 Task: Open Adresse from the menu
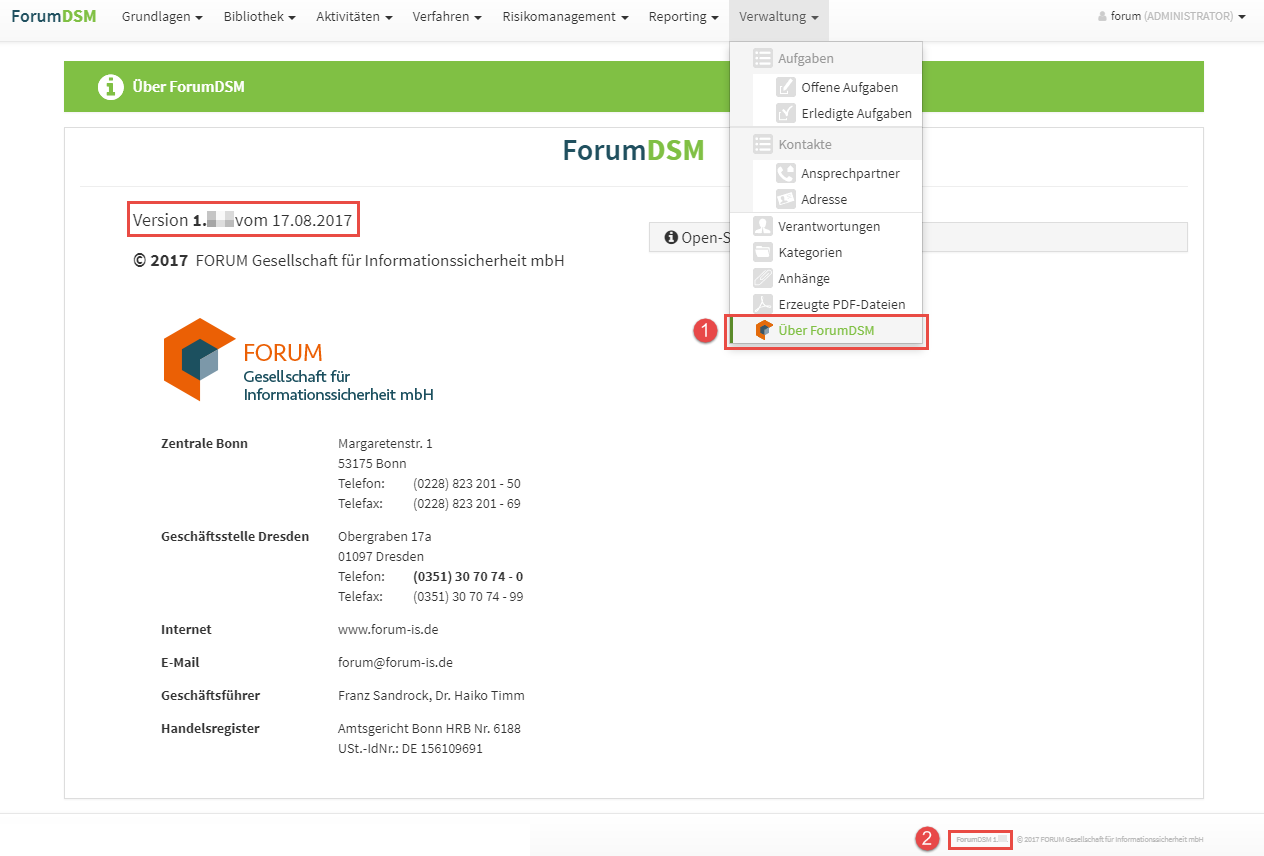point(826,199)
